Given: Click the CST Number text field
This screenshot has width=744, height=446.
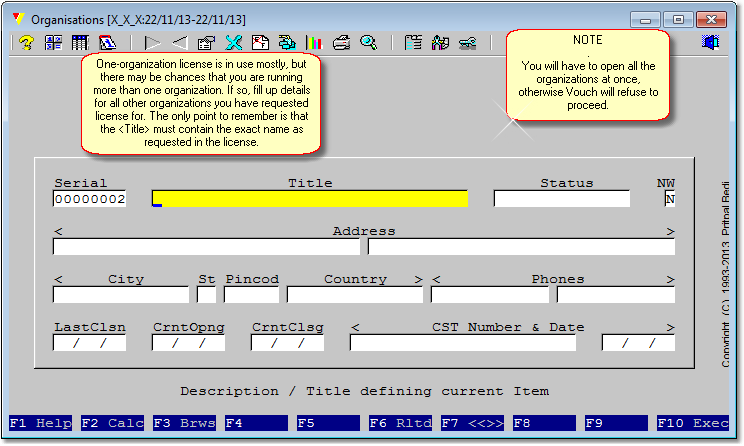Looking at the screenshot, I should coord(463,343).
